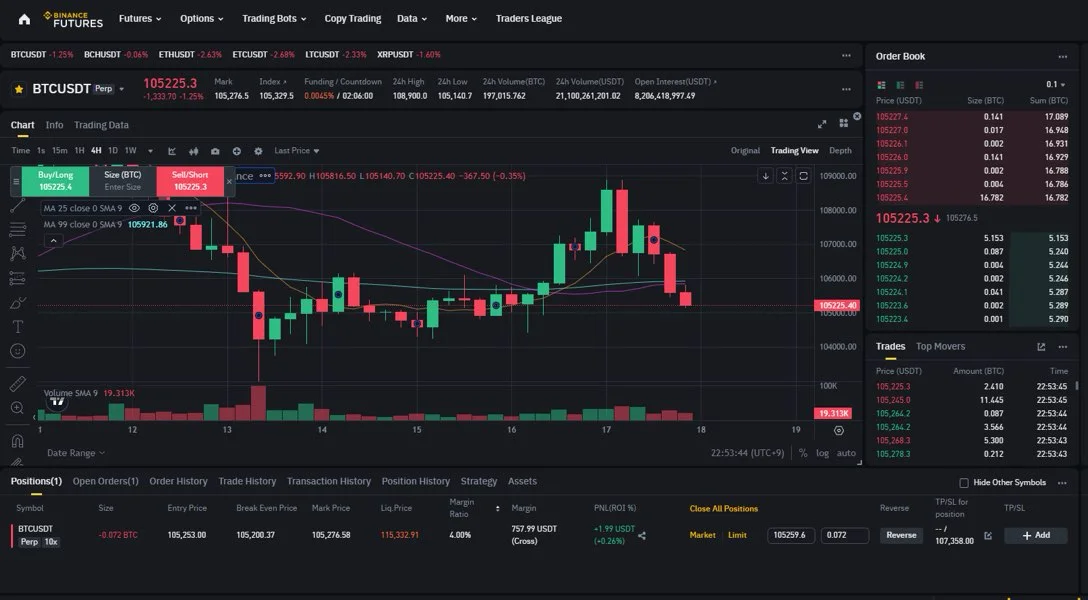Select the position forecasting tool
This screenshot has height=600, width=1088.
17,278
